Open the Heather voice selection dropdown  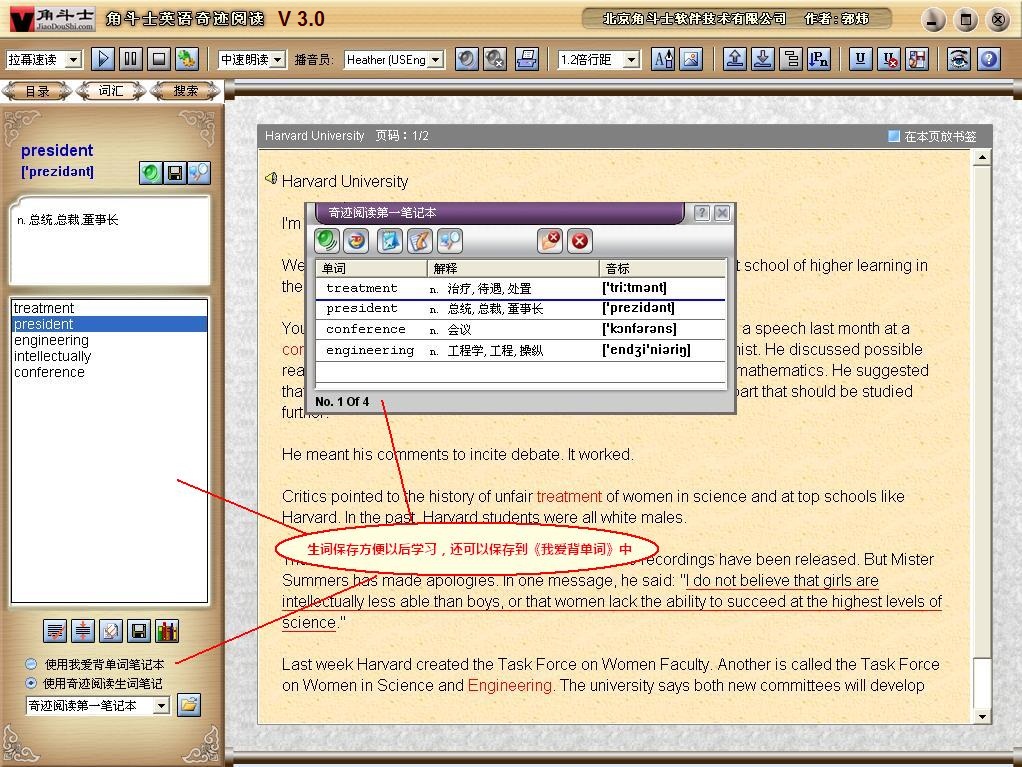434,60
